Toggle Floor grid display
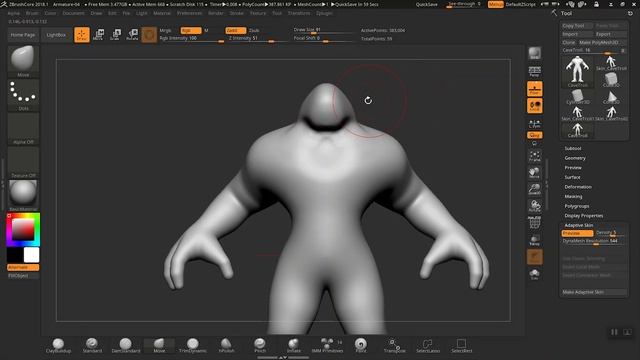The height and width of the screenshot is (360, 640). [x=535, y=89]
